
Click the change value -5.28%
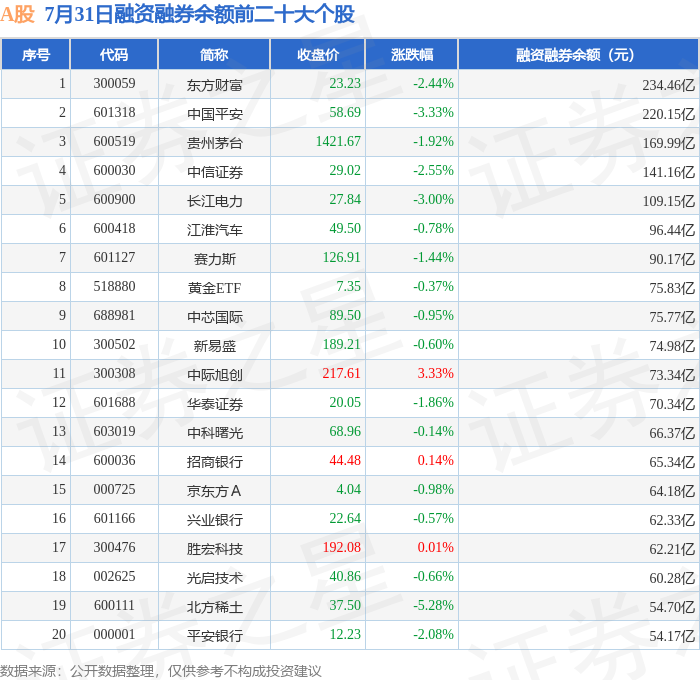click(x=433, y=606)
